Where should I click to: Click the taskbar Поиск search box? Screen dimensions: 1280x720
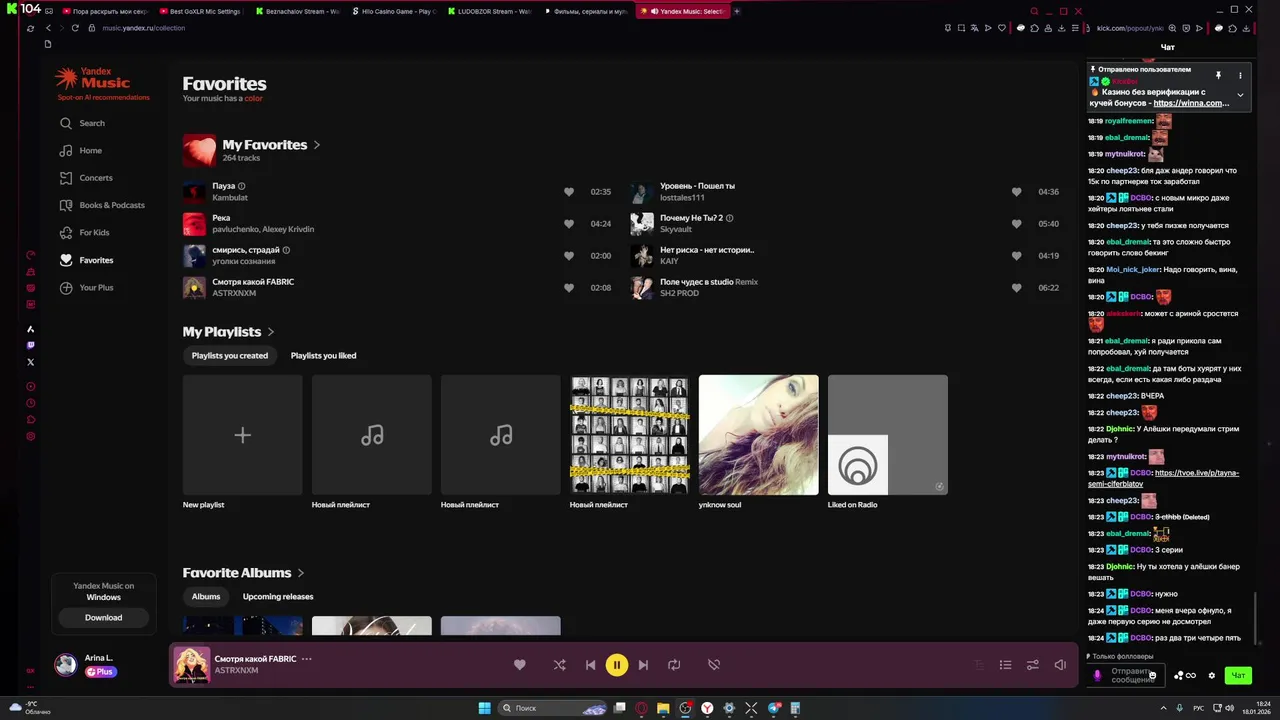tap(553, 708)
